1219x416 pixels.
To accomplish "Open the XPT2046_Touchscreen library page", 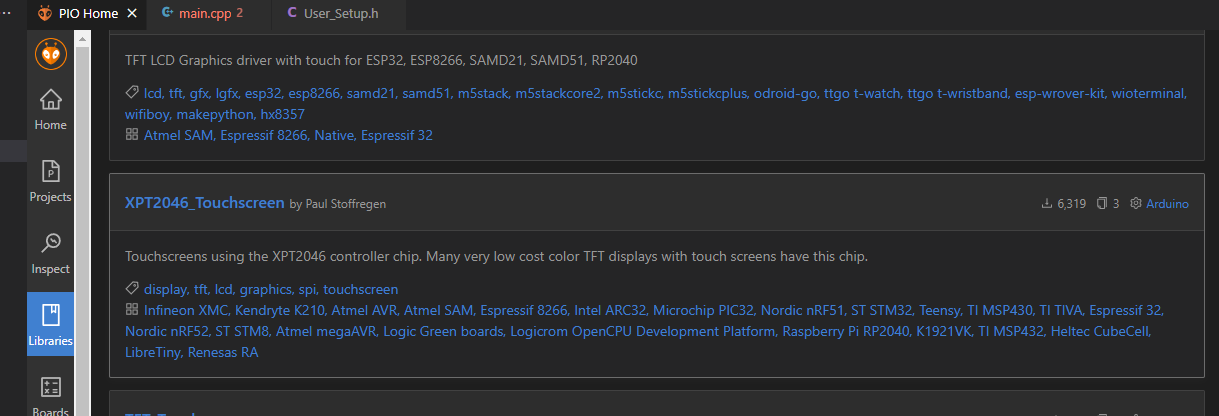I will (x=204, y=203).
